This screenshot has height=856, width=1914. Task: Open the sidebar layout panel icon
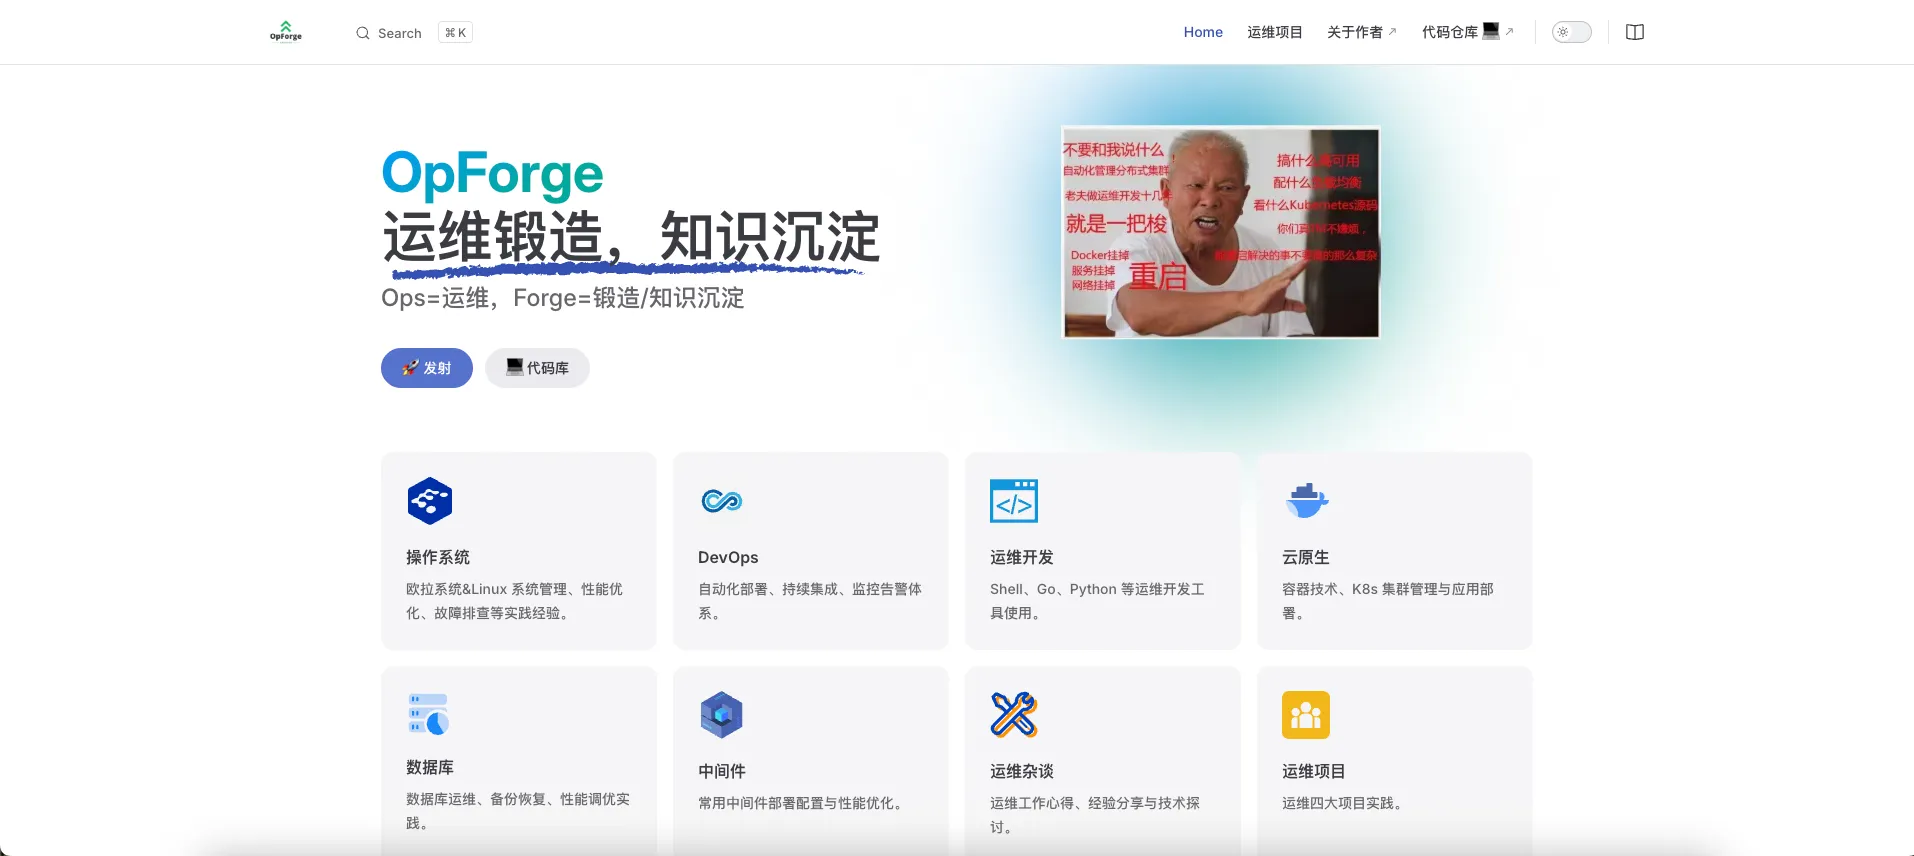click(x=1635, y=32)
